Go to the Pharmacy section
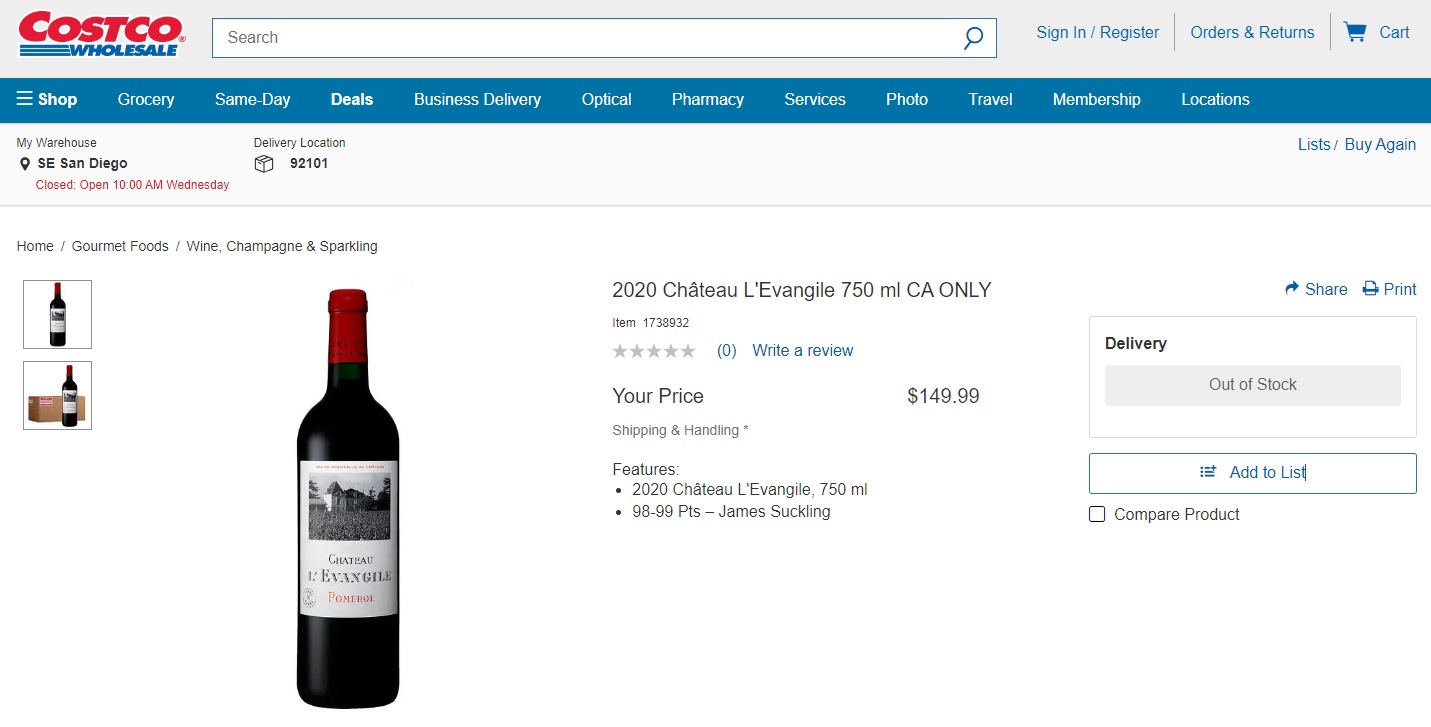This screenshot has height=727, width=1431. pos(708,99)
